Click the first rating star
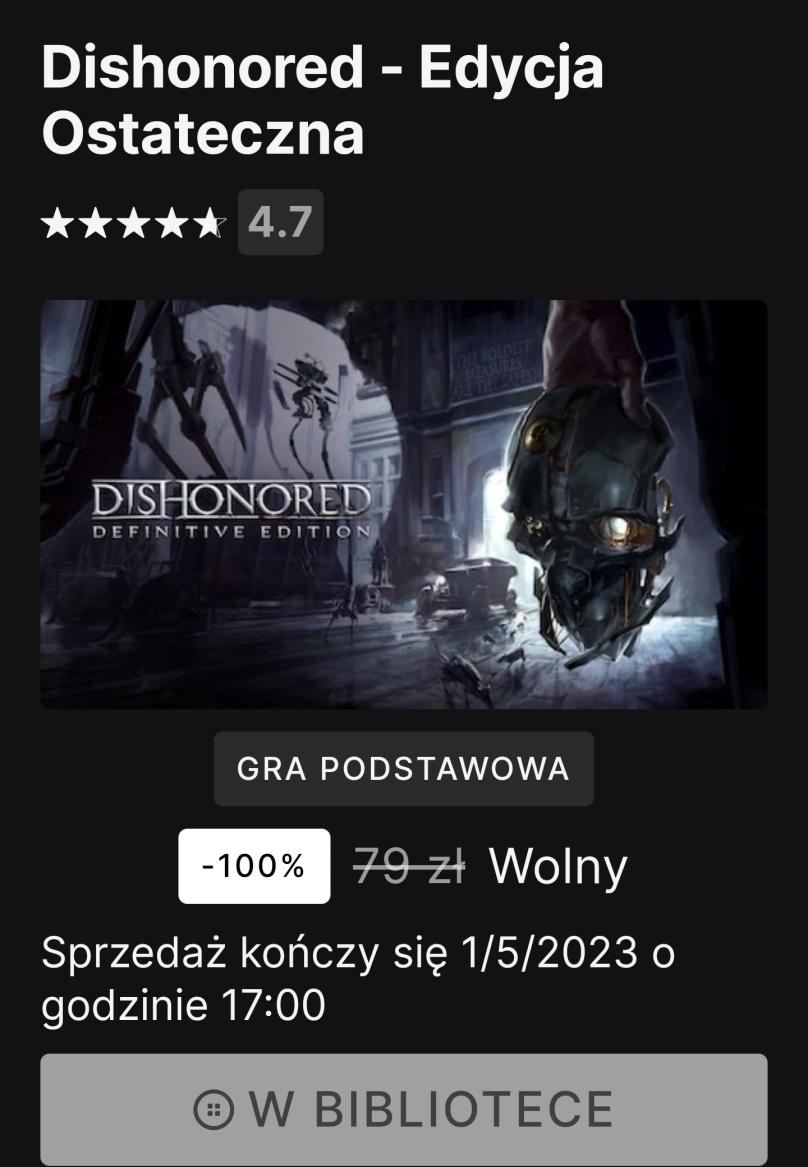Screen dimensions: 808x1167 coord(58,223)
